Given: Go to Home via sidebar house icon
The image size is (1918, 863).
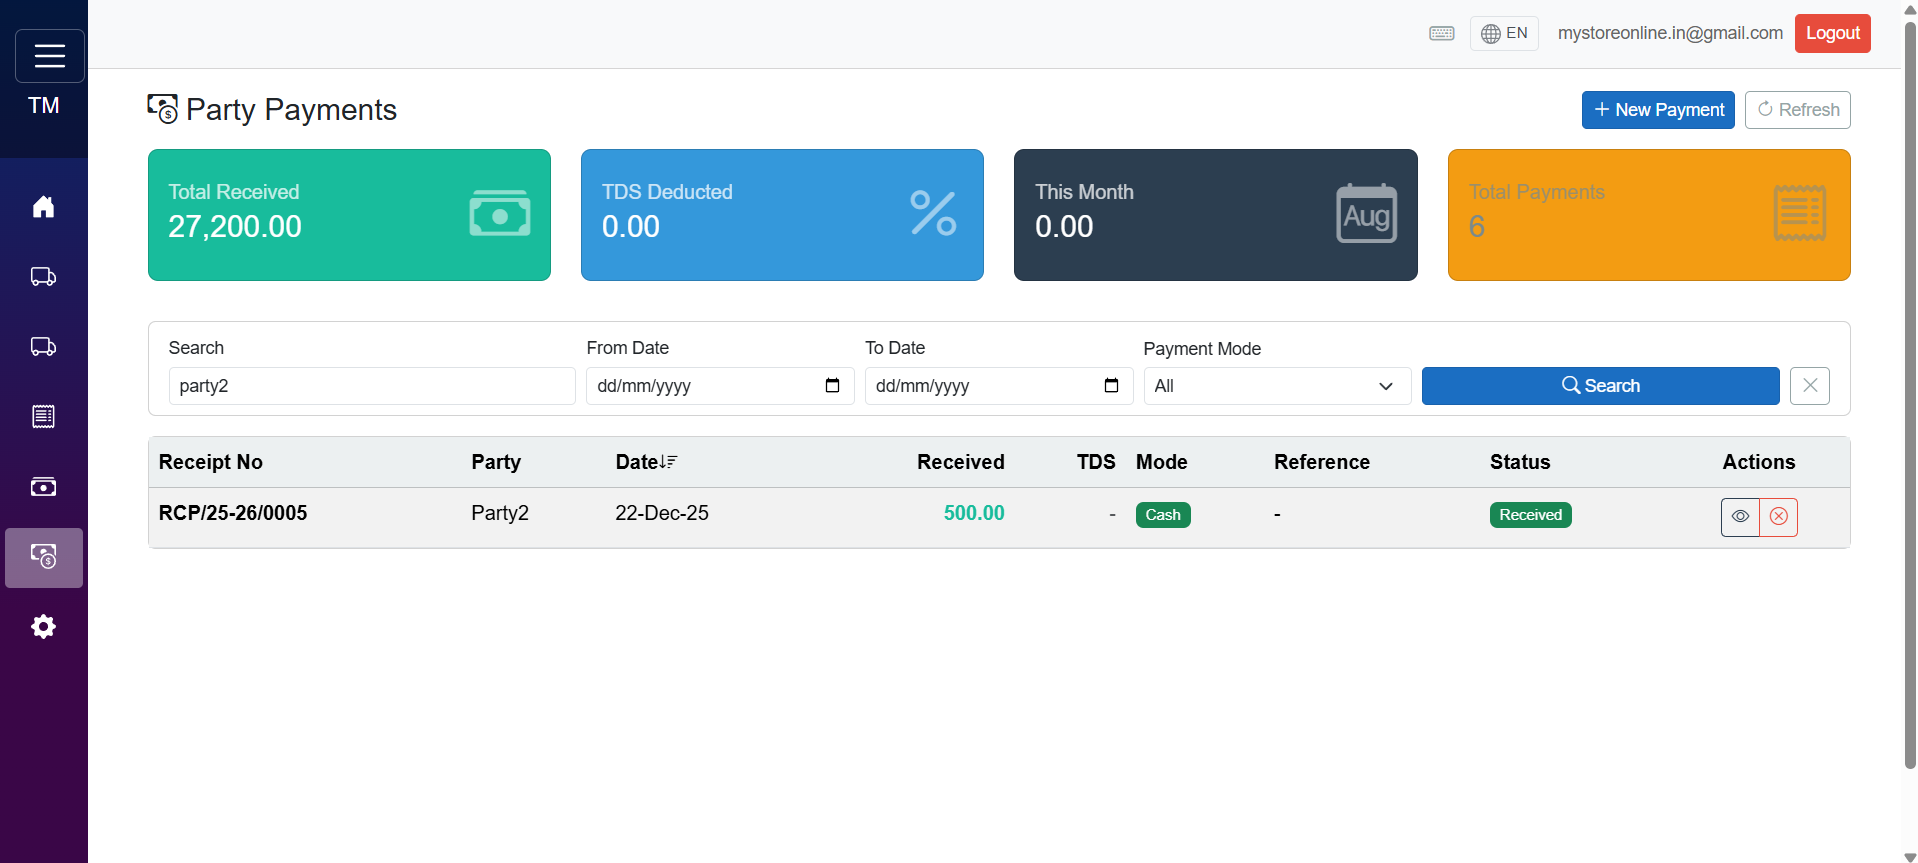Looking at the screenshot, I should tap(43, 207).
